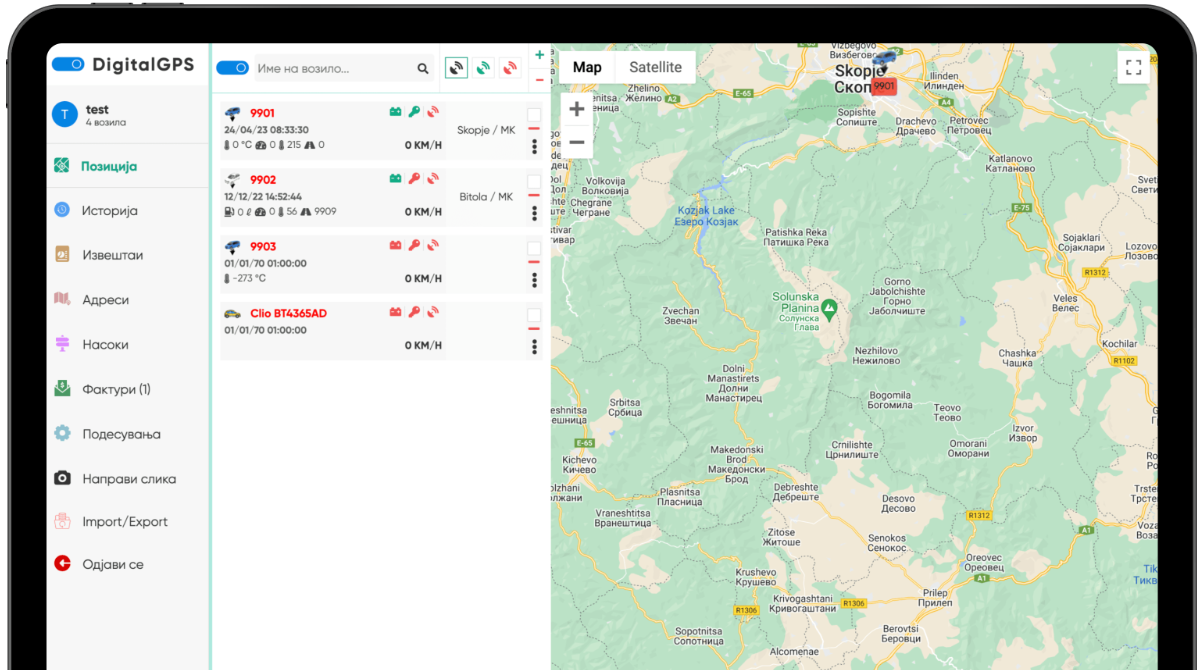The width and height of the screenshot is (1200, 670).
Task: Open the Позиција section icon
Action: [62, 166]
